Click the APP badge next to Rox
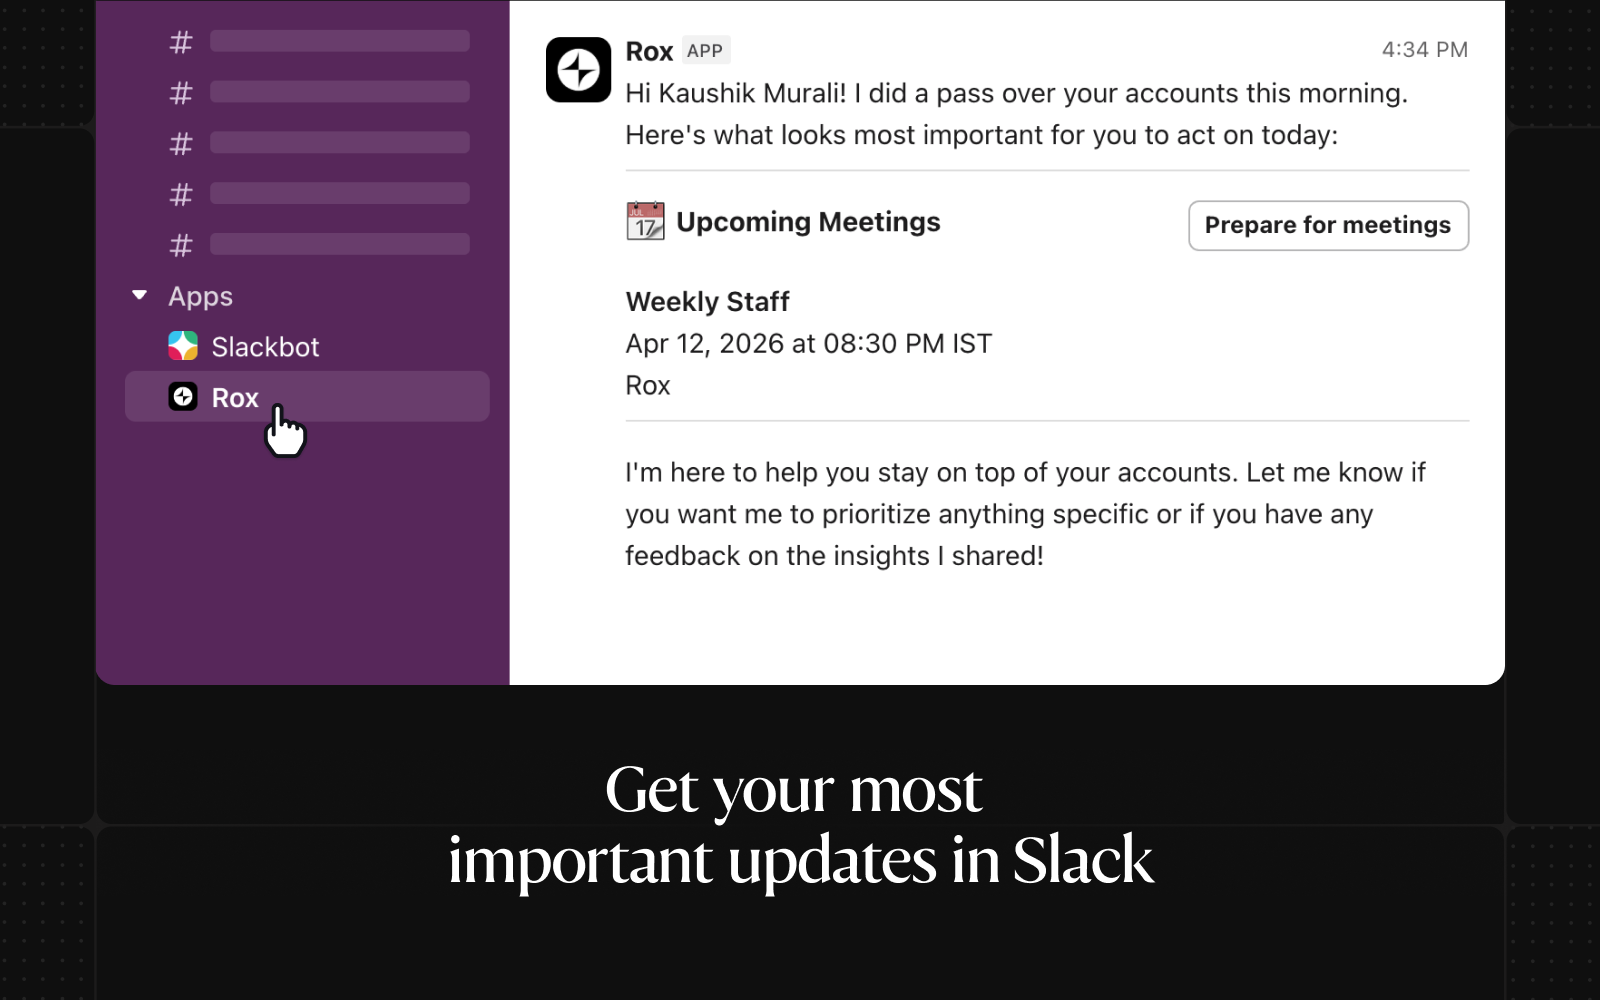The width and height of the screenshot is (1600, 1000). 705,51
